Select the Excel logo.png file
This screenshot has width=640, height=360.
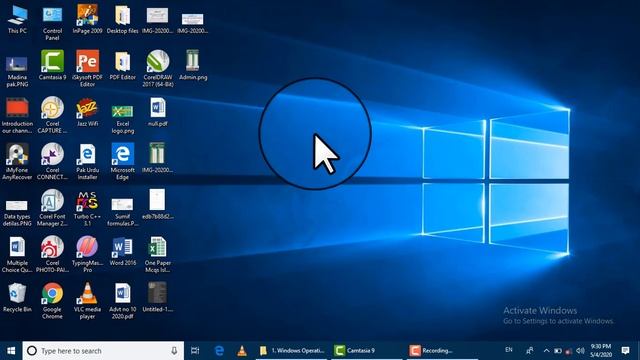(122, 118)
